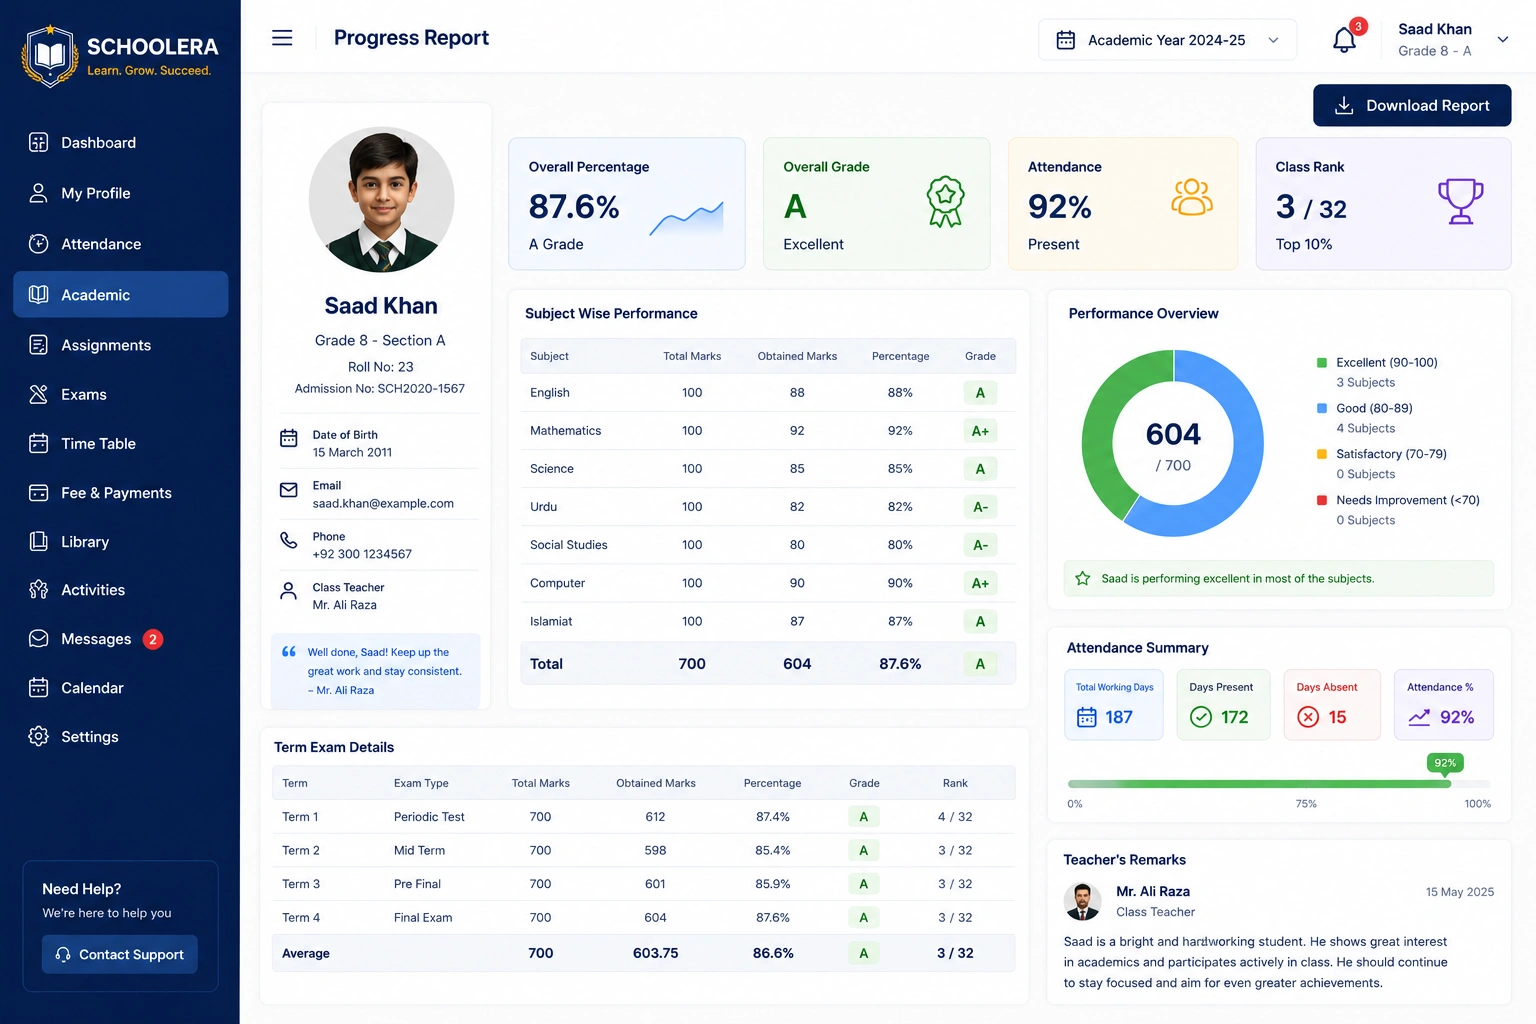Click the Days Absent cross icon
The image size is (1536, 1024).
coord(1308,717)
